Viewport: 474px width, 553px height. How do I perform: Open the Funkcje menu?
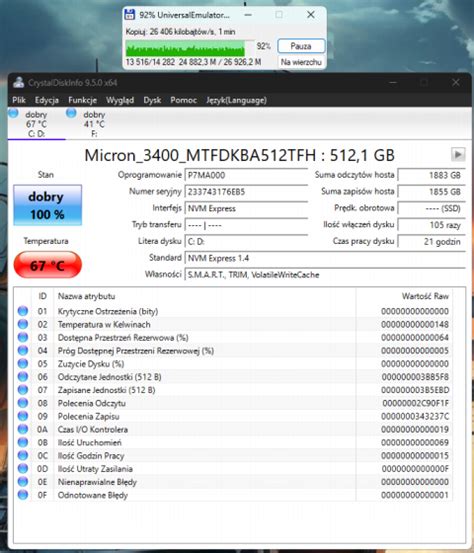click(x=83, y=100)
